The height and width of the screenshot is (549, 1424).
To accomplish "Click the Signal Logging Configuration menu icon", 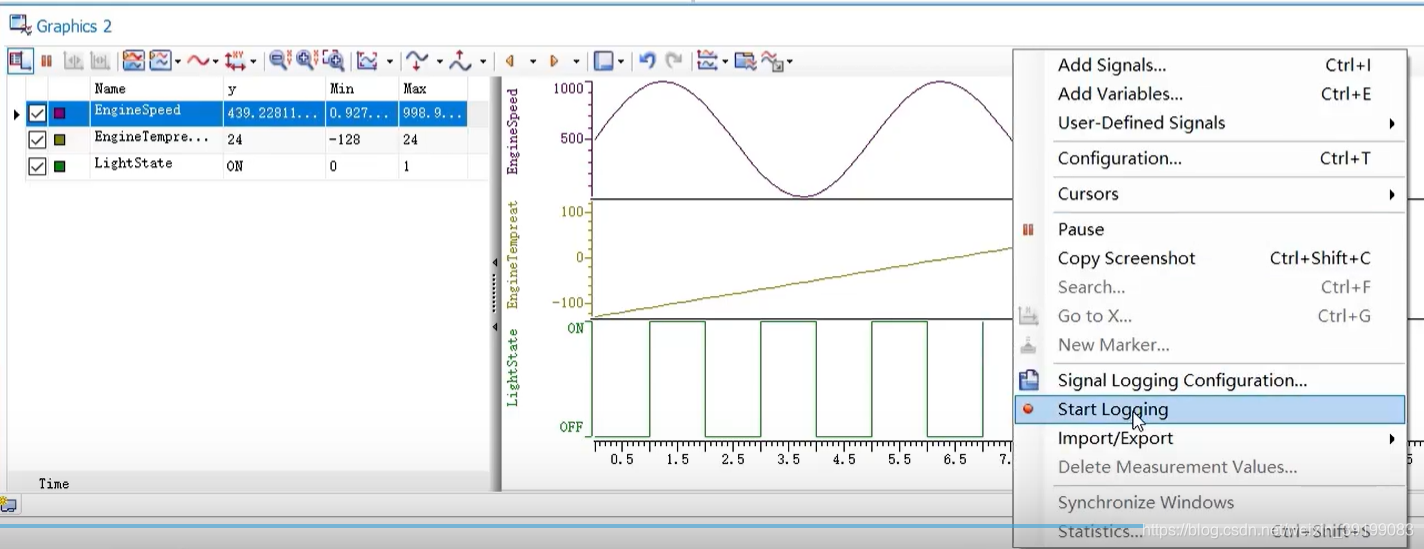I will [1029, 380].
